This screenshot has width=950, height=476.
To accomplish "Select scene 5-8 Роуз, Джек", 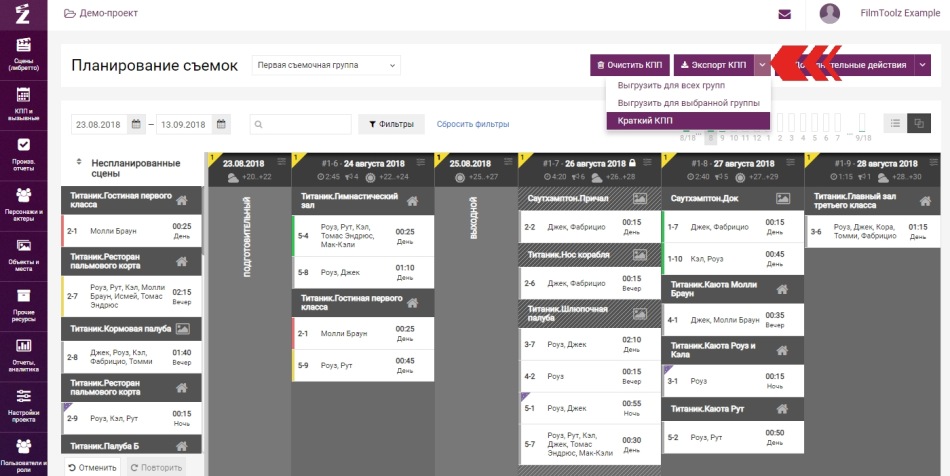I will pyautogui.click(x=363, y=273).
